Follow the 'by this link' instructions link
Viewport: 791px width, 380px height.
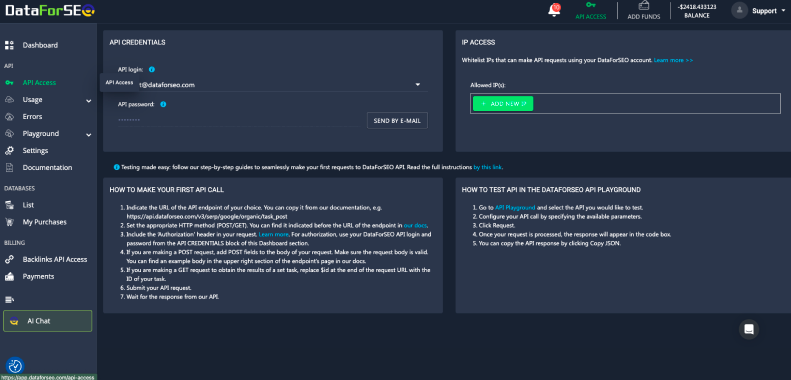[x=487, y=167]
